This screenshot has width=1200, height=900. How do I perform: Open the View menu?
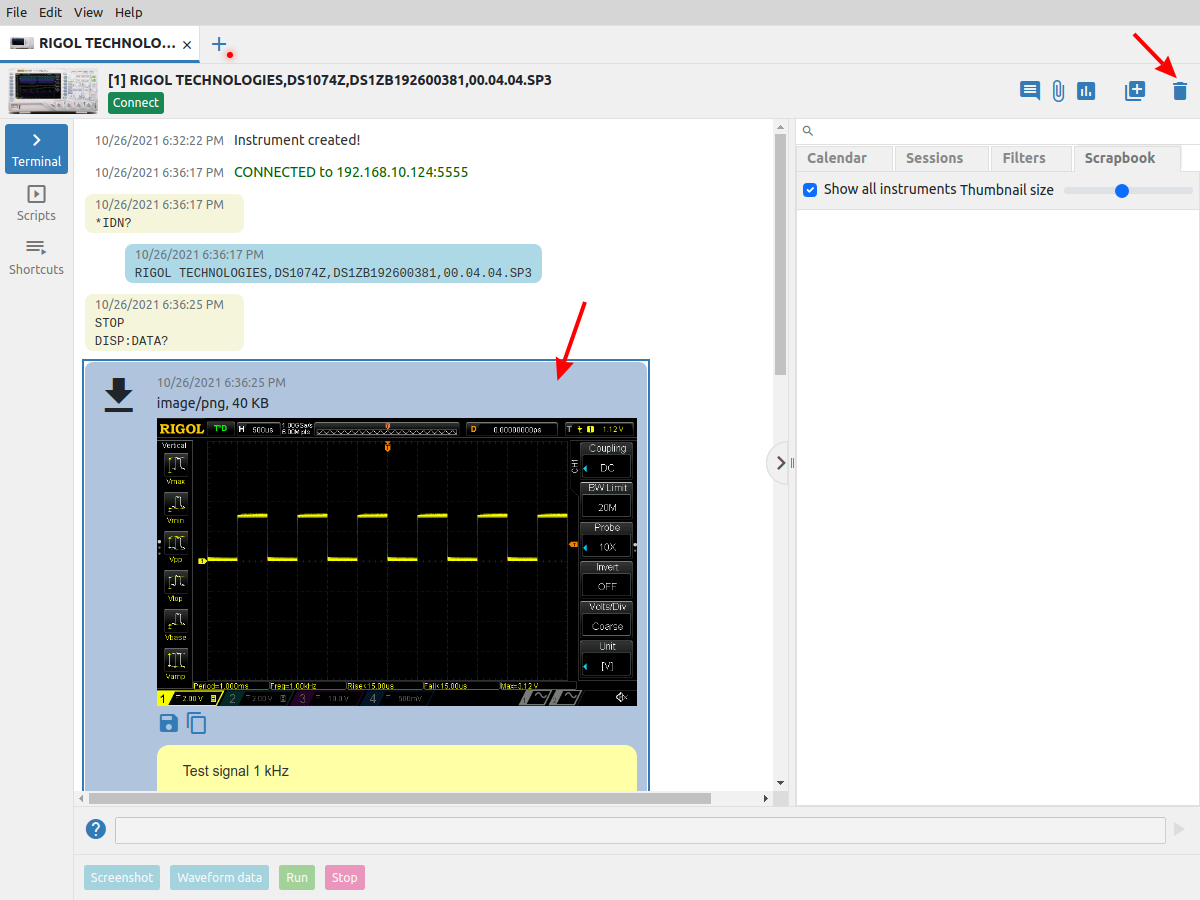pyautogui.click(x=88, y=12)
